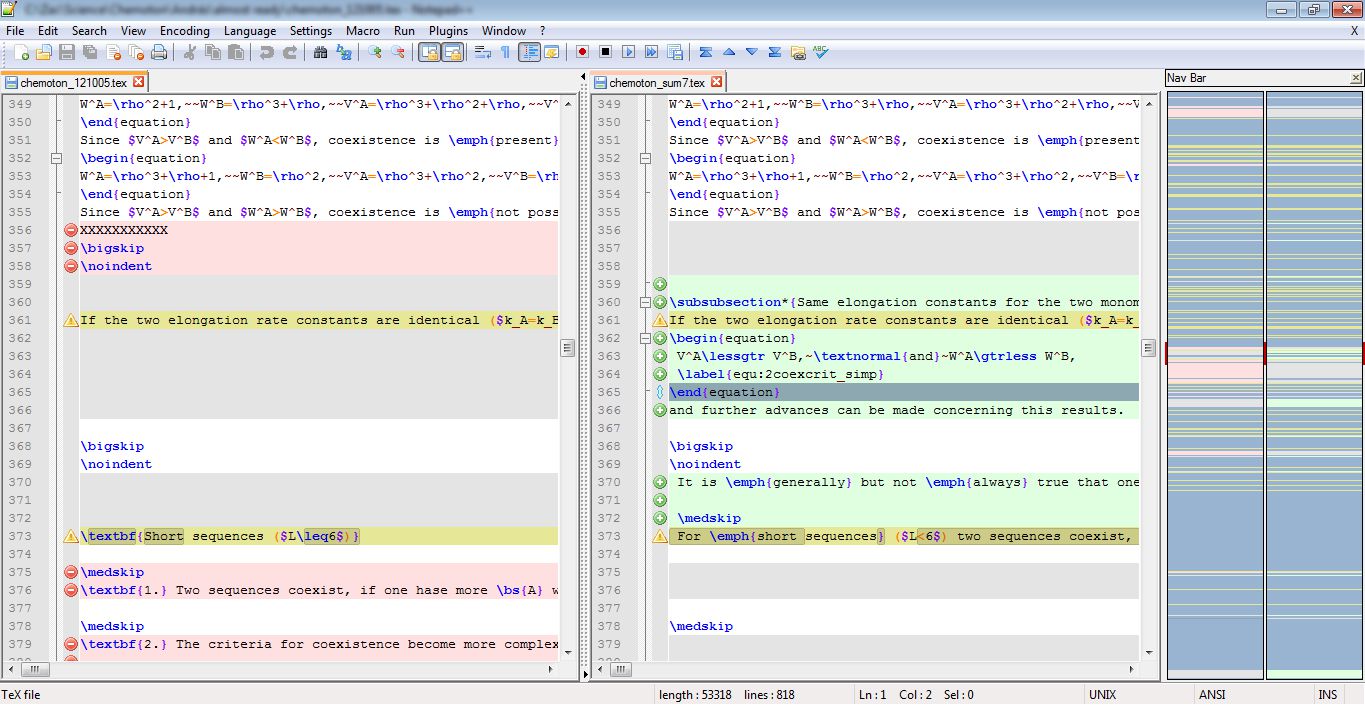The image size is (1365, 705).
Task: Toggle synchronize horizontal scrolling
Action: click(x=452, y=52)
